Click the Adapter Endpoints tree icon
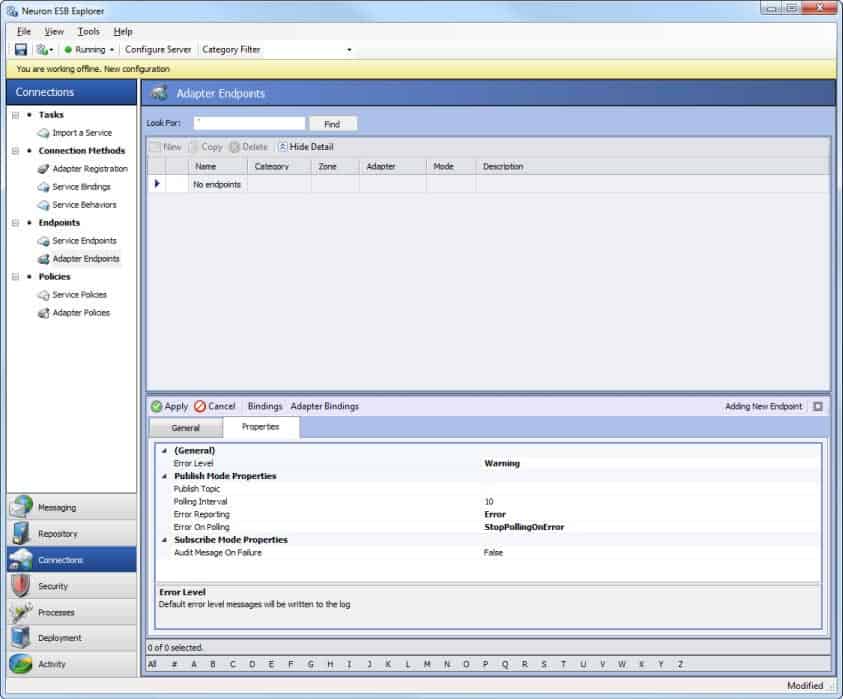This screenshot has height=699, width=843. 44,259
